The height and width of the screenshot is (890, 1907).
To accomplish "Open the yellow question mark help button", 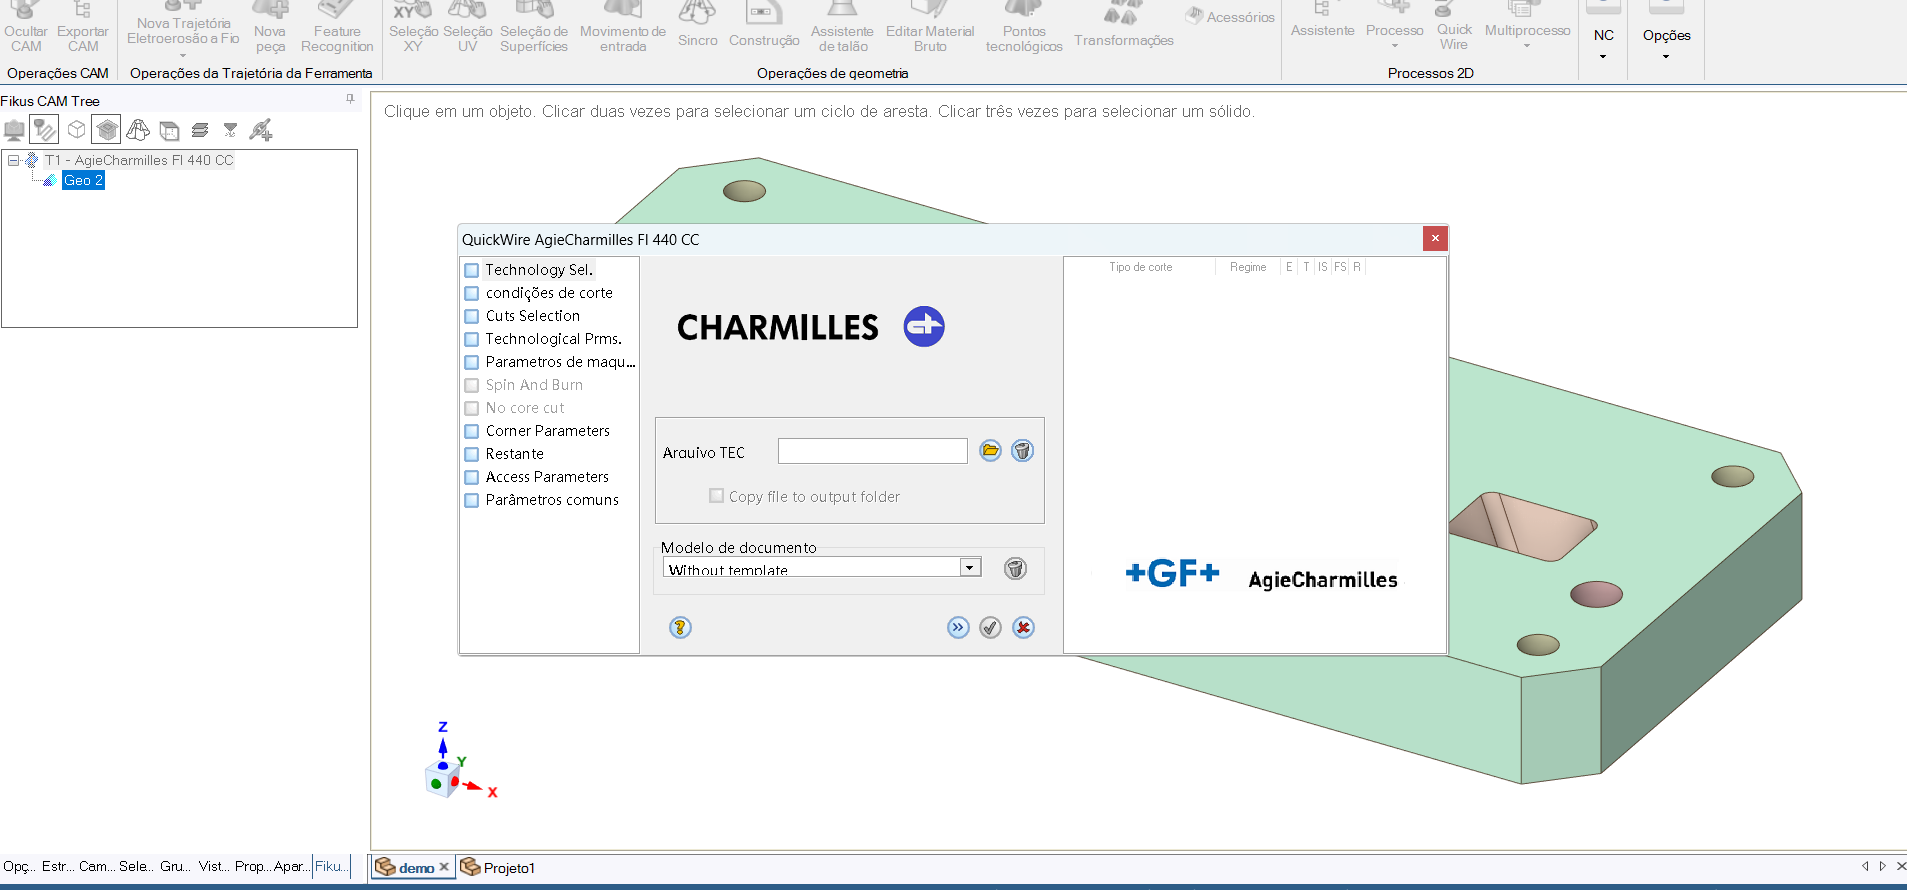I will pyautogui.click(x=680, y=628).
